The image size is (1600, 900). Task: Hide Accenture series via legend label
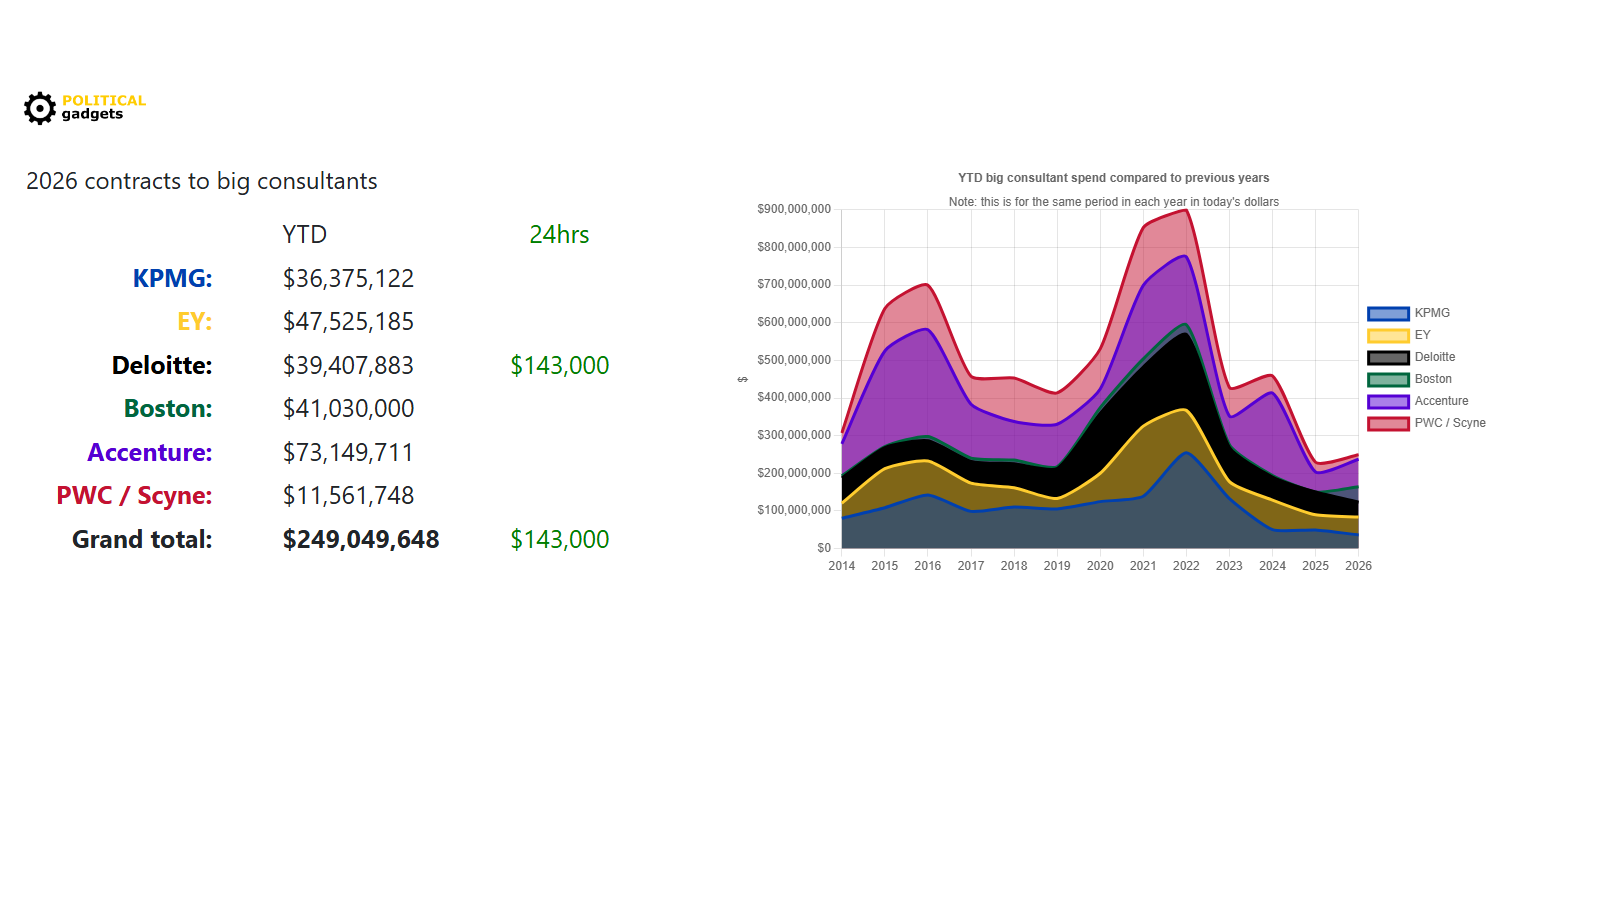pyautogui.click(x=1441, y=401)
